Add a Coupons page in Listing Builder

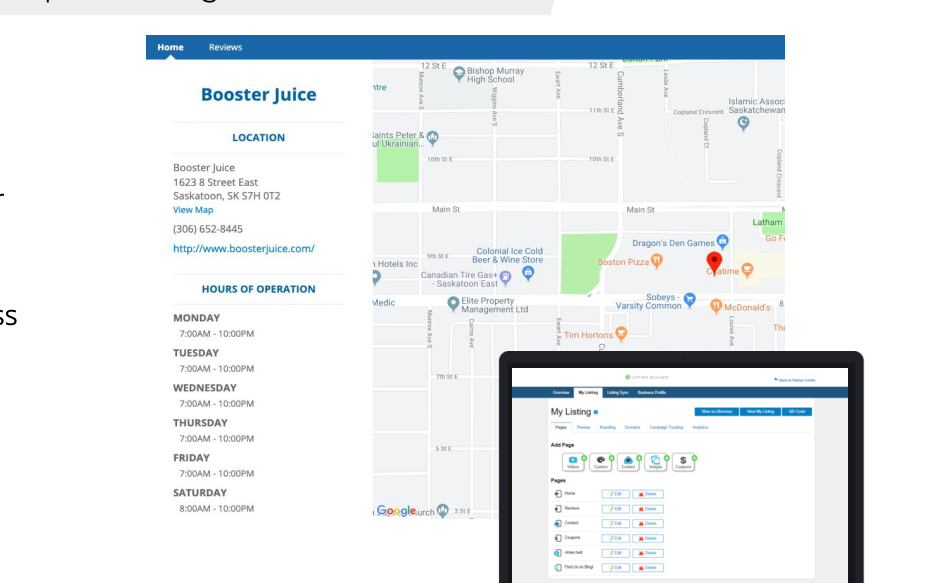(684, 462)
